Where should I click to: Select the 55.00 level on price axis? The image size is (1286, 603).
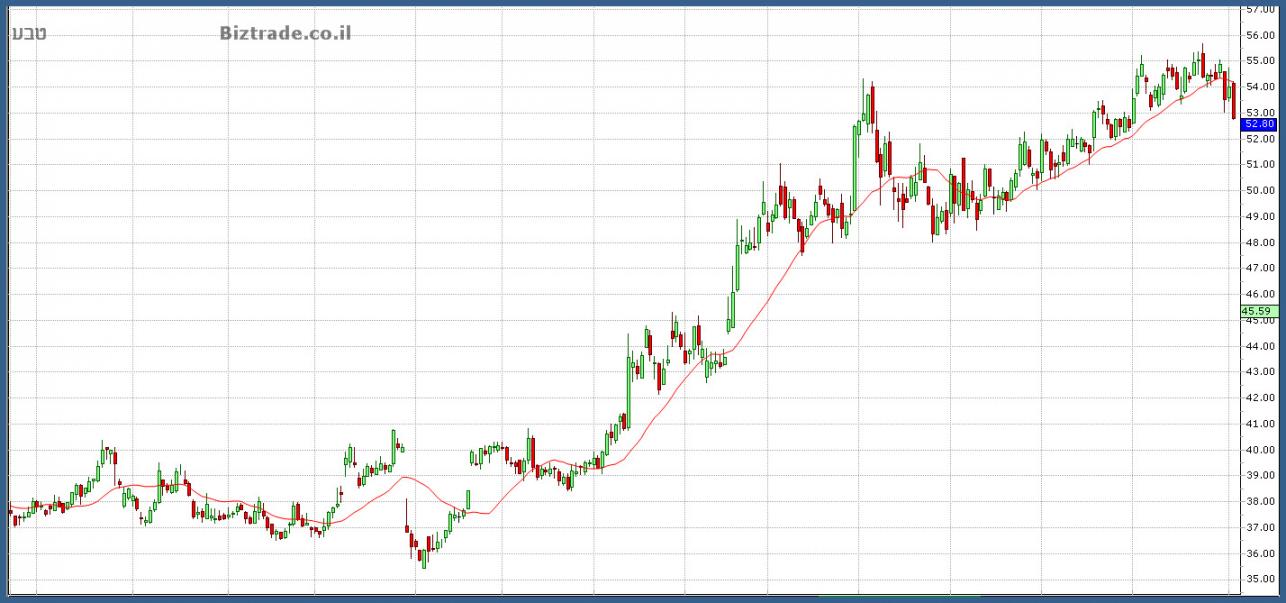pyautogui.click(x=1259, y=61)
